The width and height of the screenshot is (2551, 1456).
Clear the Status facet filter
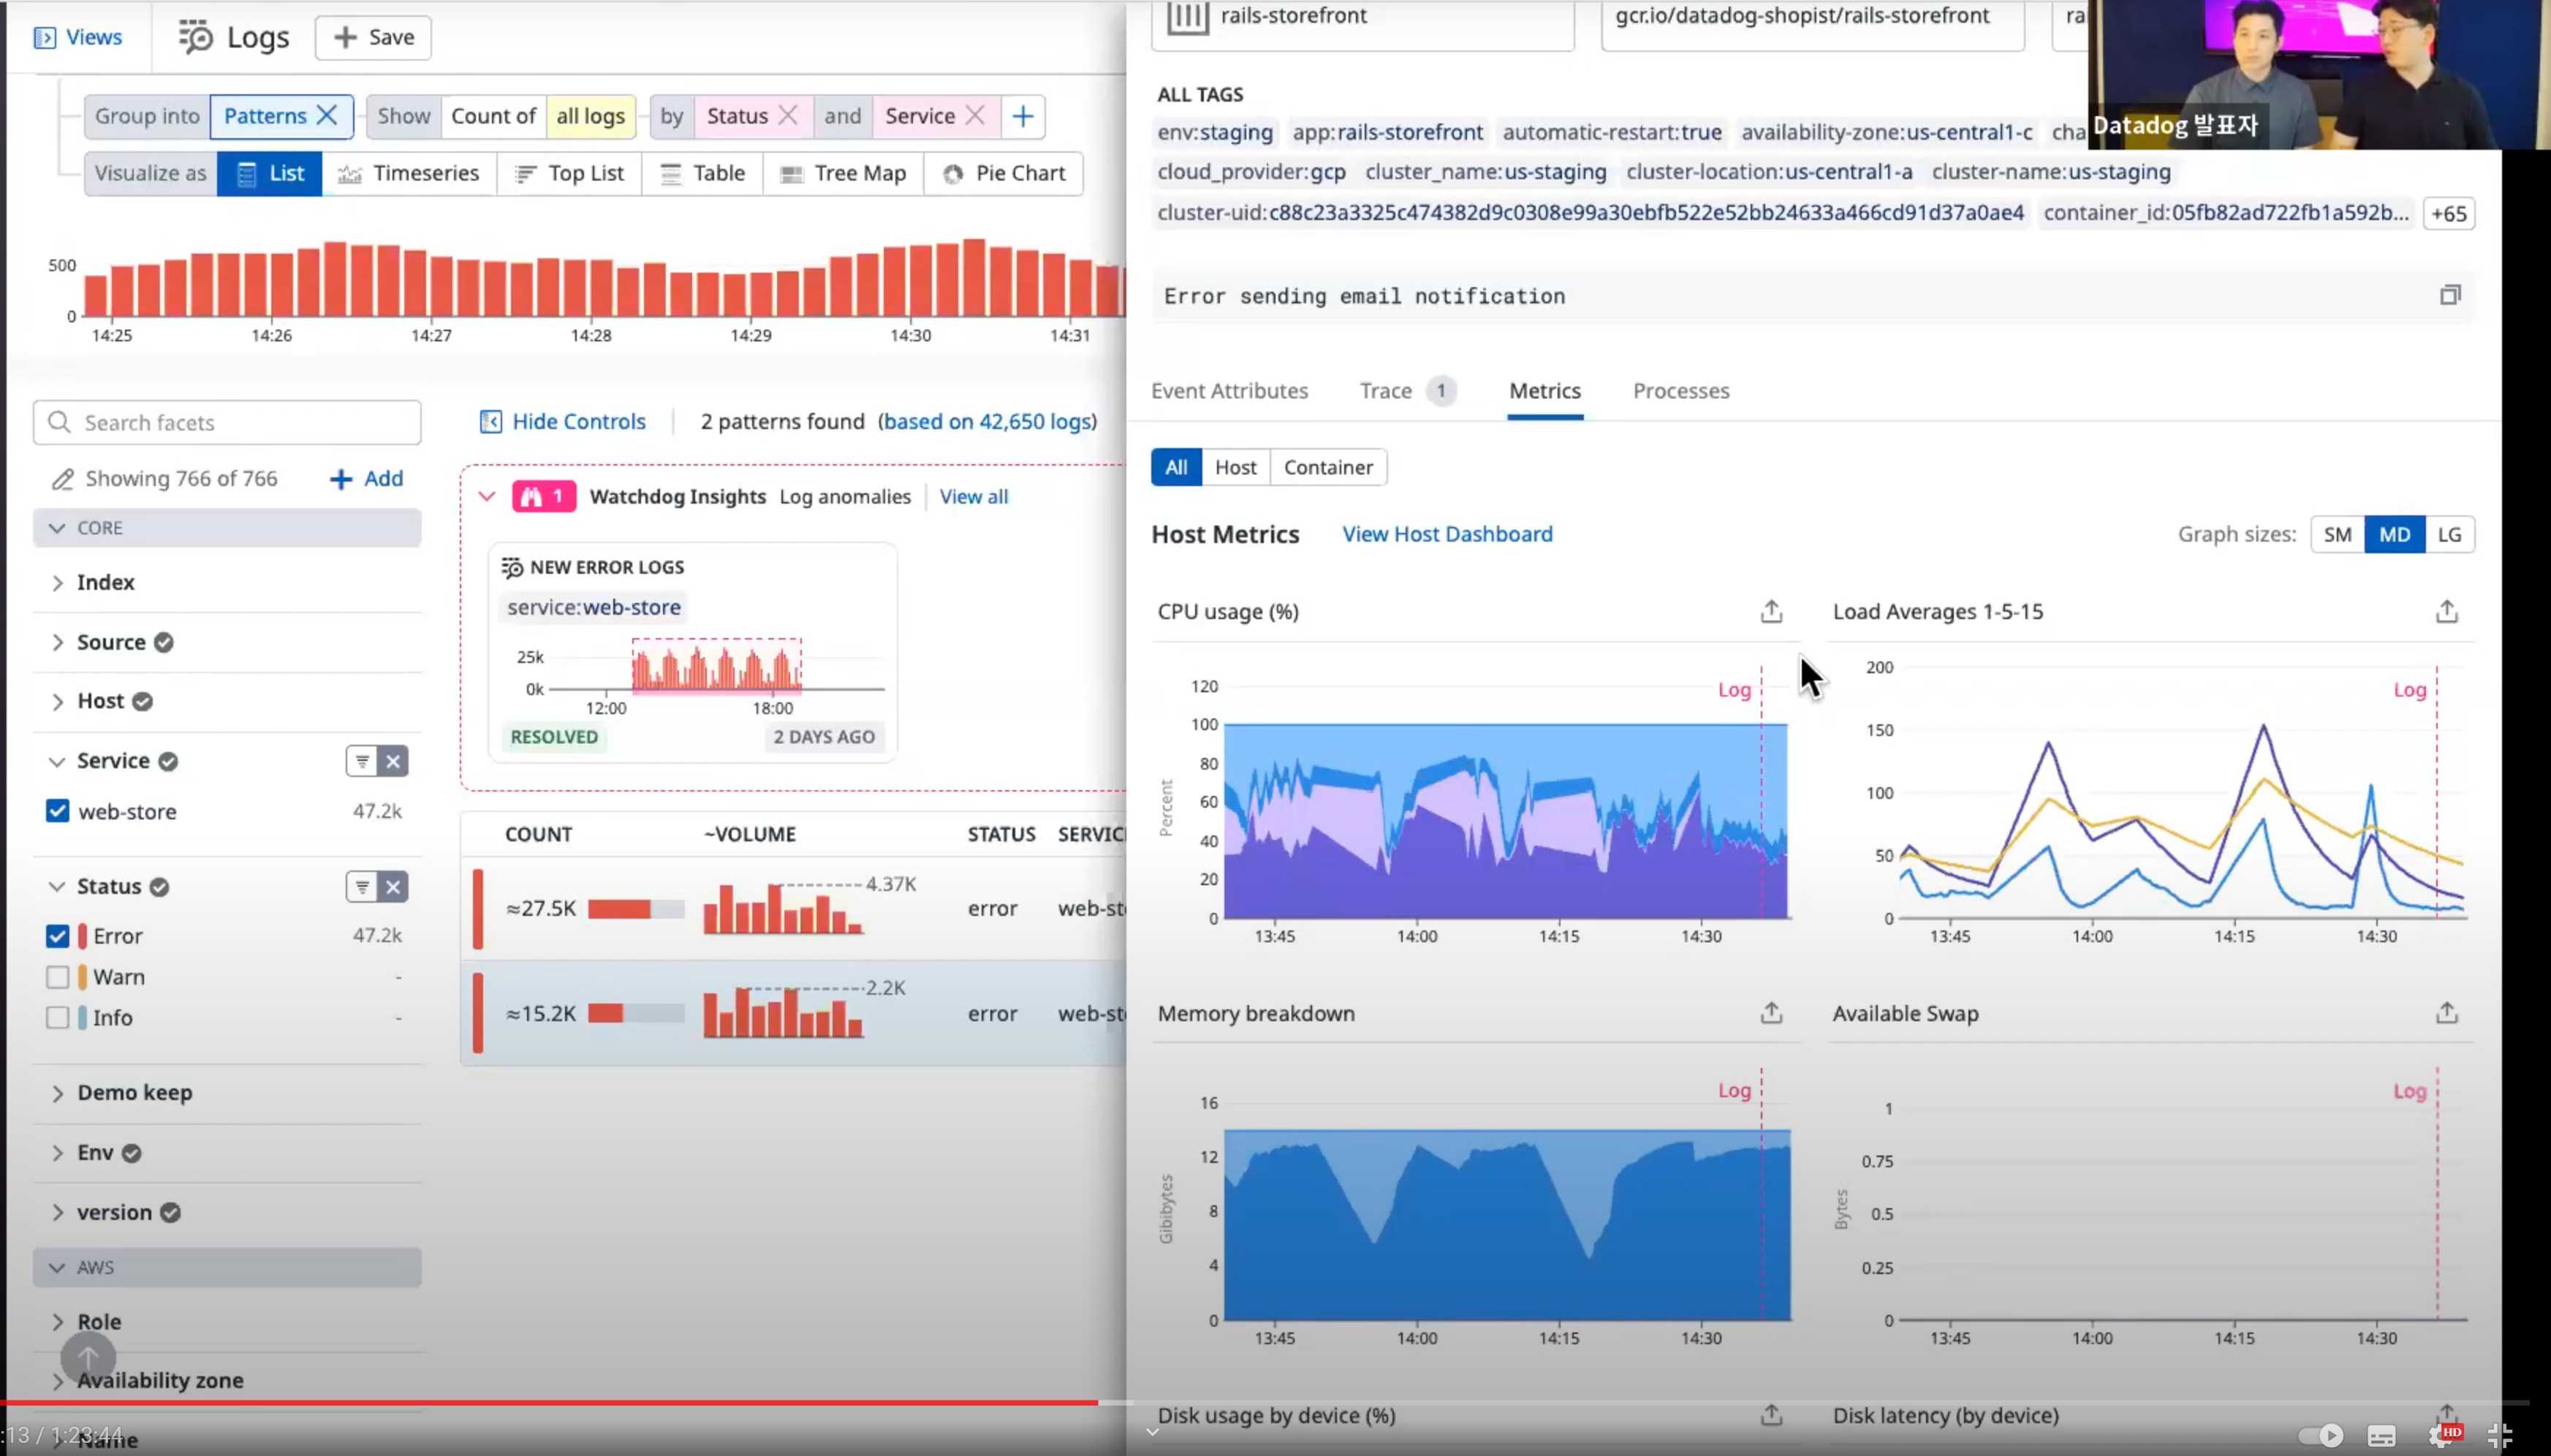coord(393,887)
